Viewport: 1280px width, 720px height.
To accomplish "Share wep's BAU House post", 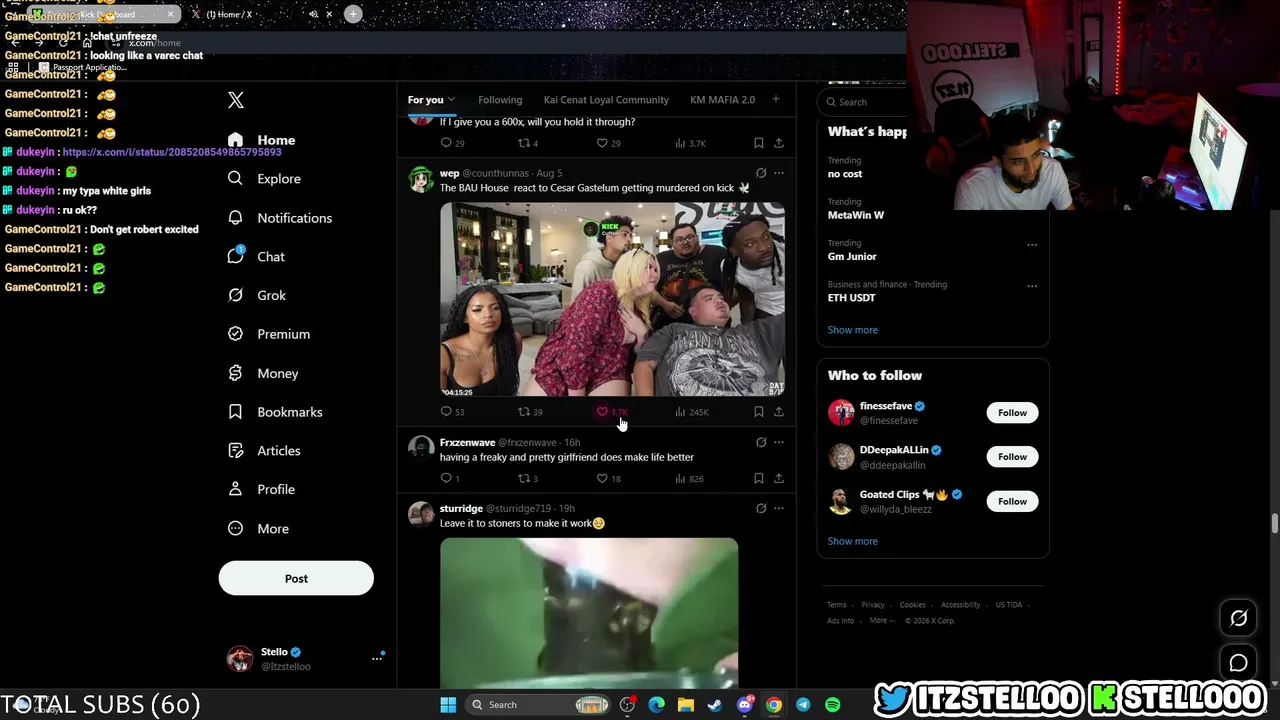I will (779, 412).
